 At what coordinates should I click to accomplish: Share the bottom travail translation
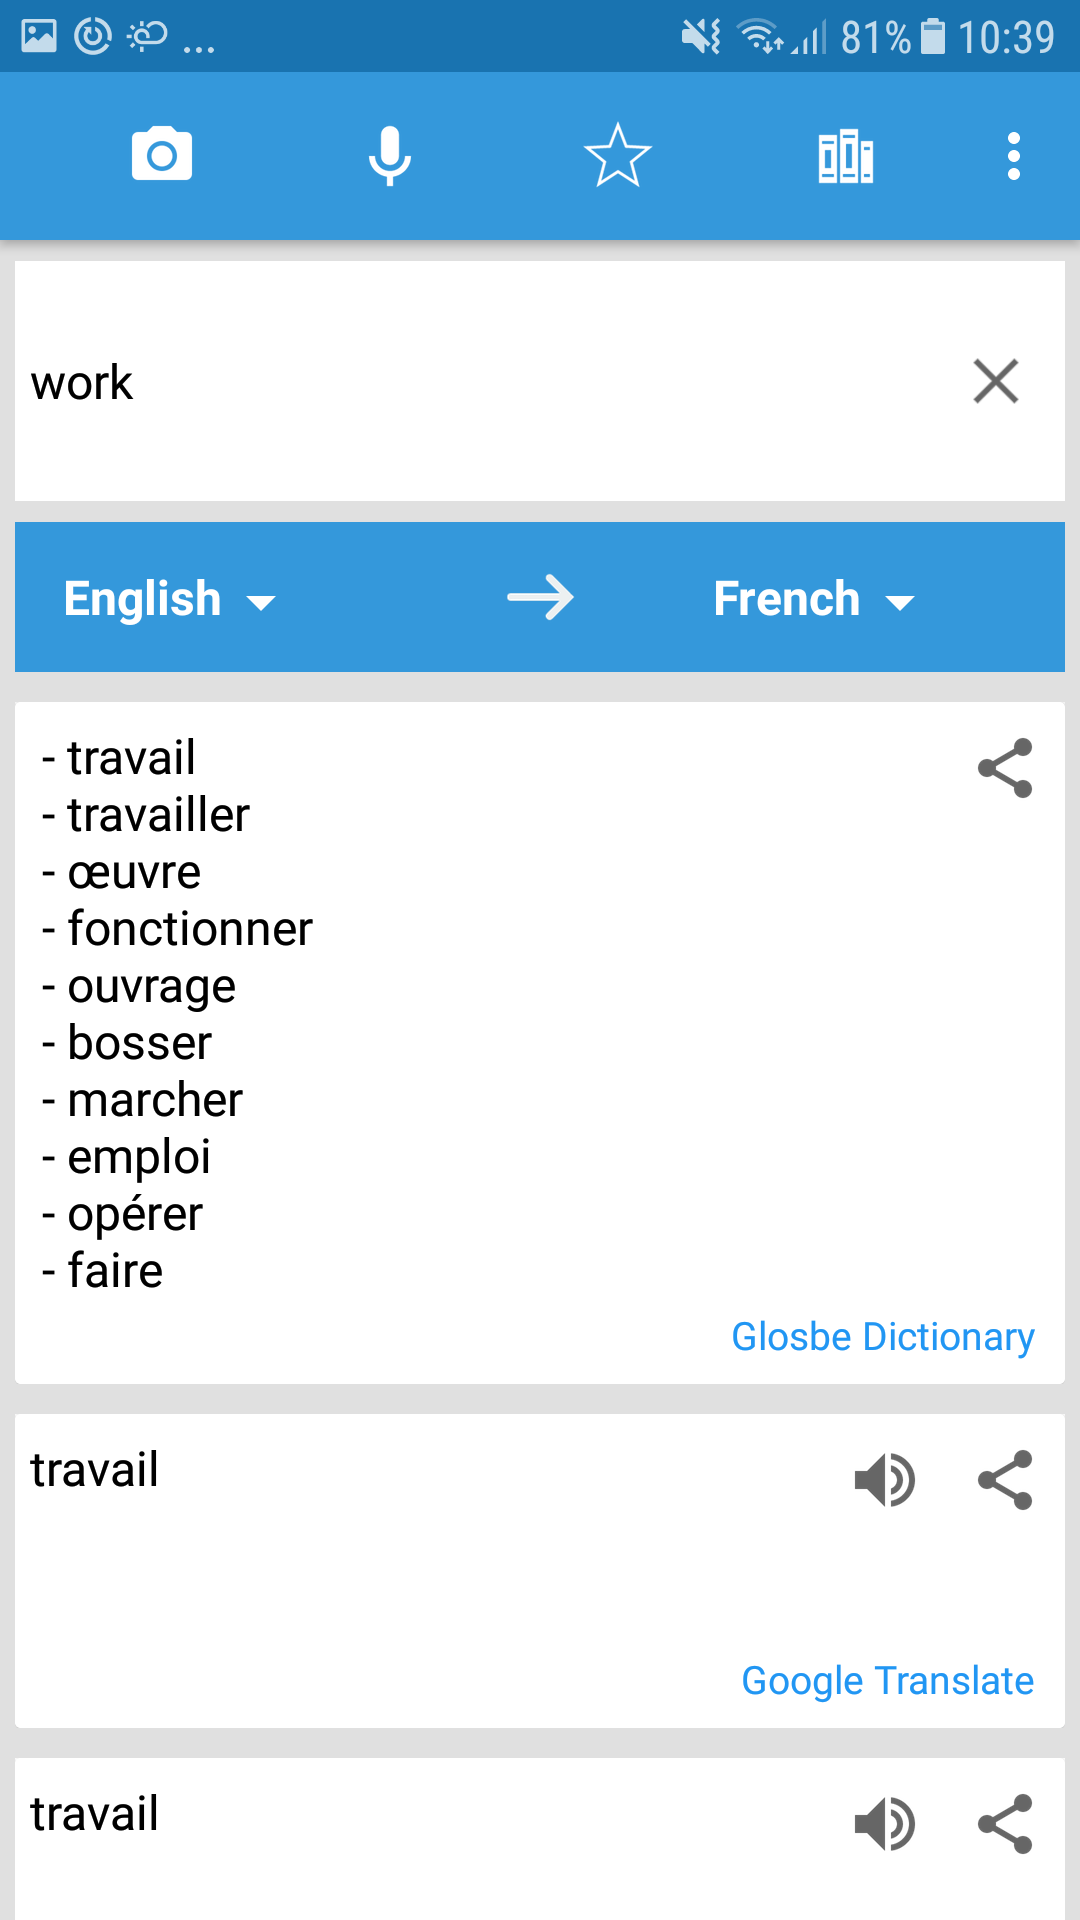1005,1823
